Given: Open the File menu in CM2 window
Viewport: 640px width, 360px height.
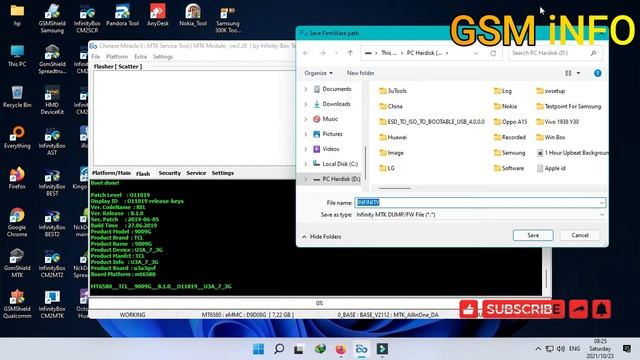Looking at the screenshot, I should [96, 56].
